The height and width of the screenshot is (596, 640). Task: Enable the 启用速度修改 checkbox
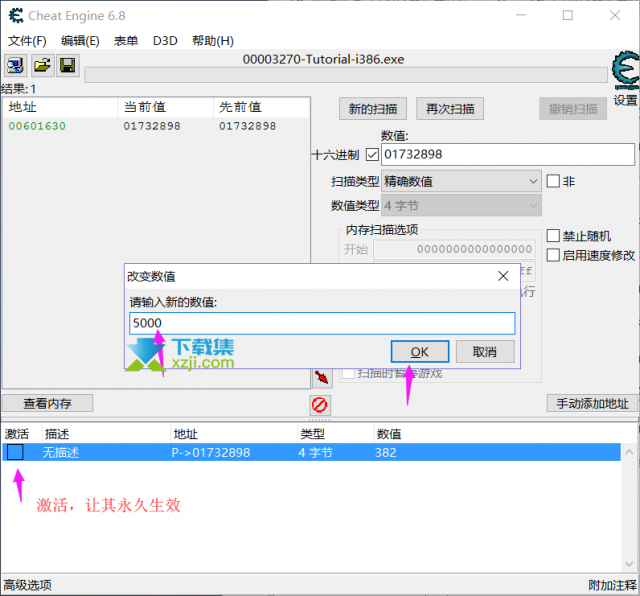coord(553,255)
